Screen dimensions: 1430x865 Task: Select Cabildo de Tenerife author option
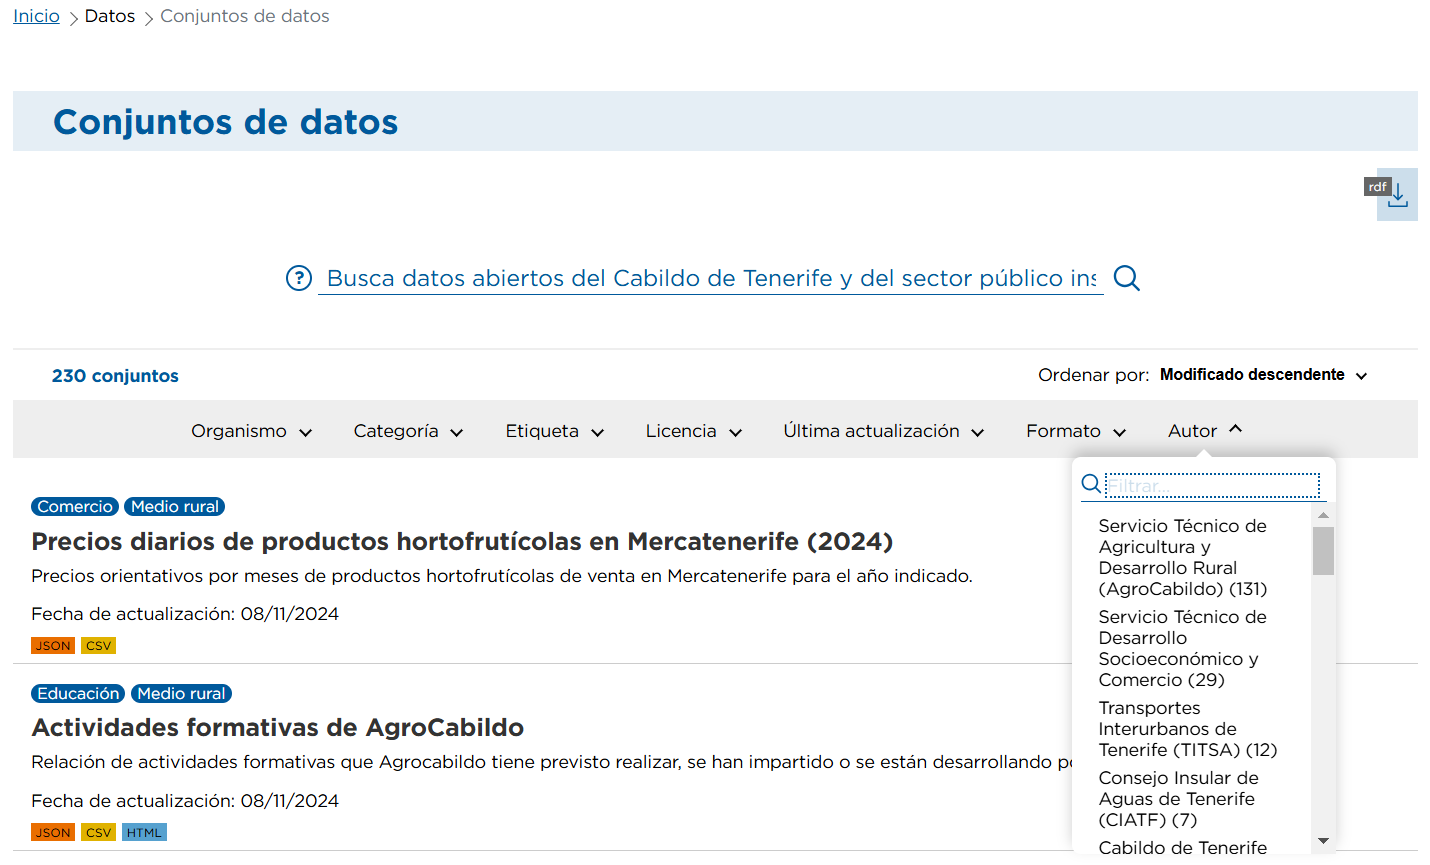click(1183, 848)
